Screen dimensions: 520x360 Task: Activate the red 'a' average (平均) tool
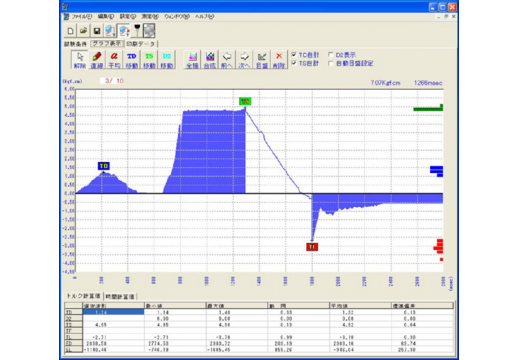pyautogui.click(x=114, y=60)
